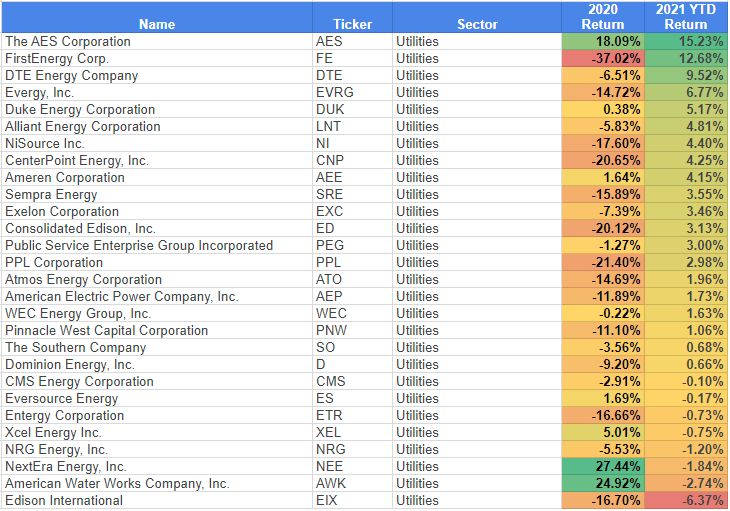Click the -0.10% YTD return cell
730x511 pixels.
coord(686,382)
